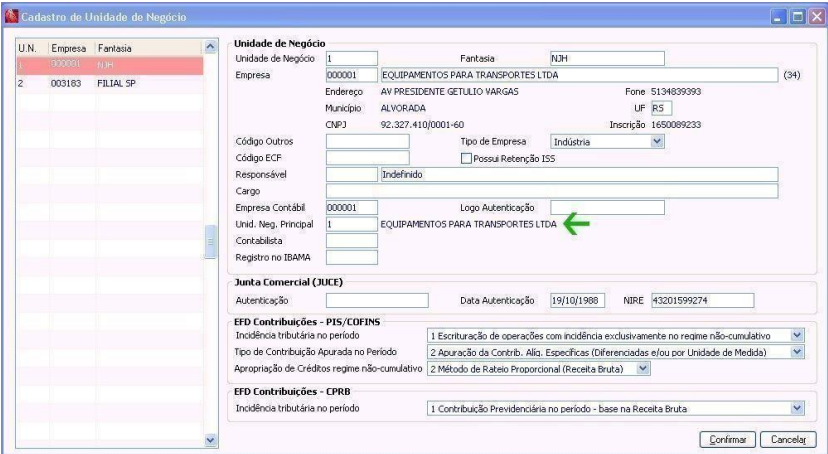The height and width of the screenshot is (454, 828).
Task: Click the Inscrição value 1650089233
Action: tap(676, 125)
